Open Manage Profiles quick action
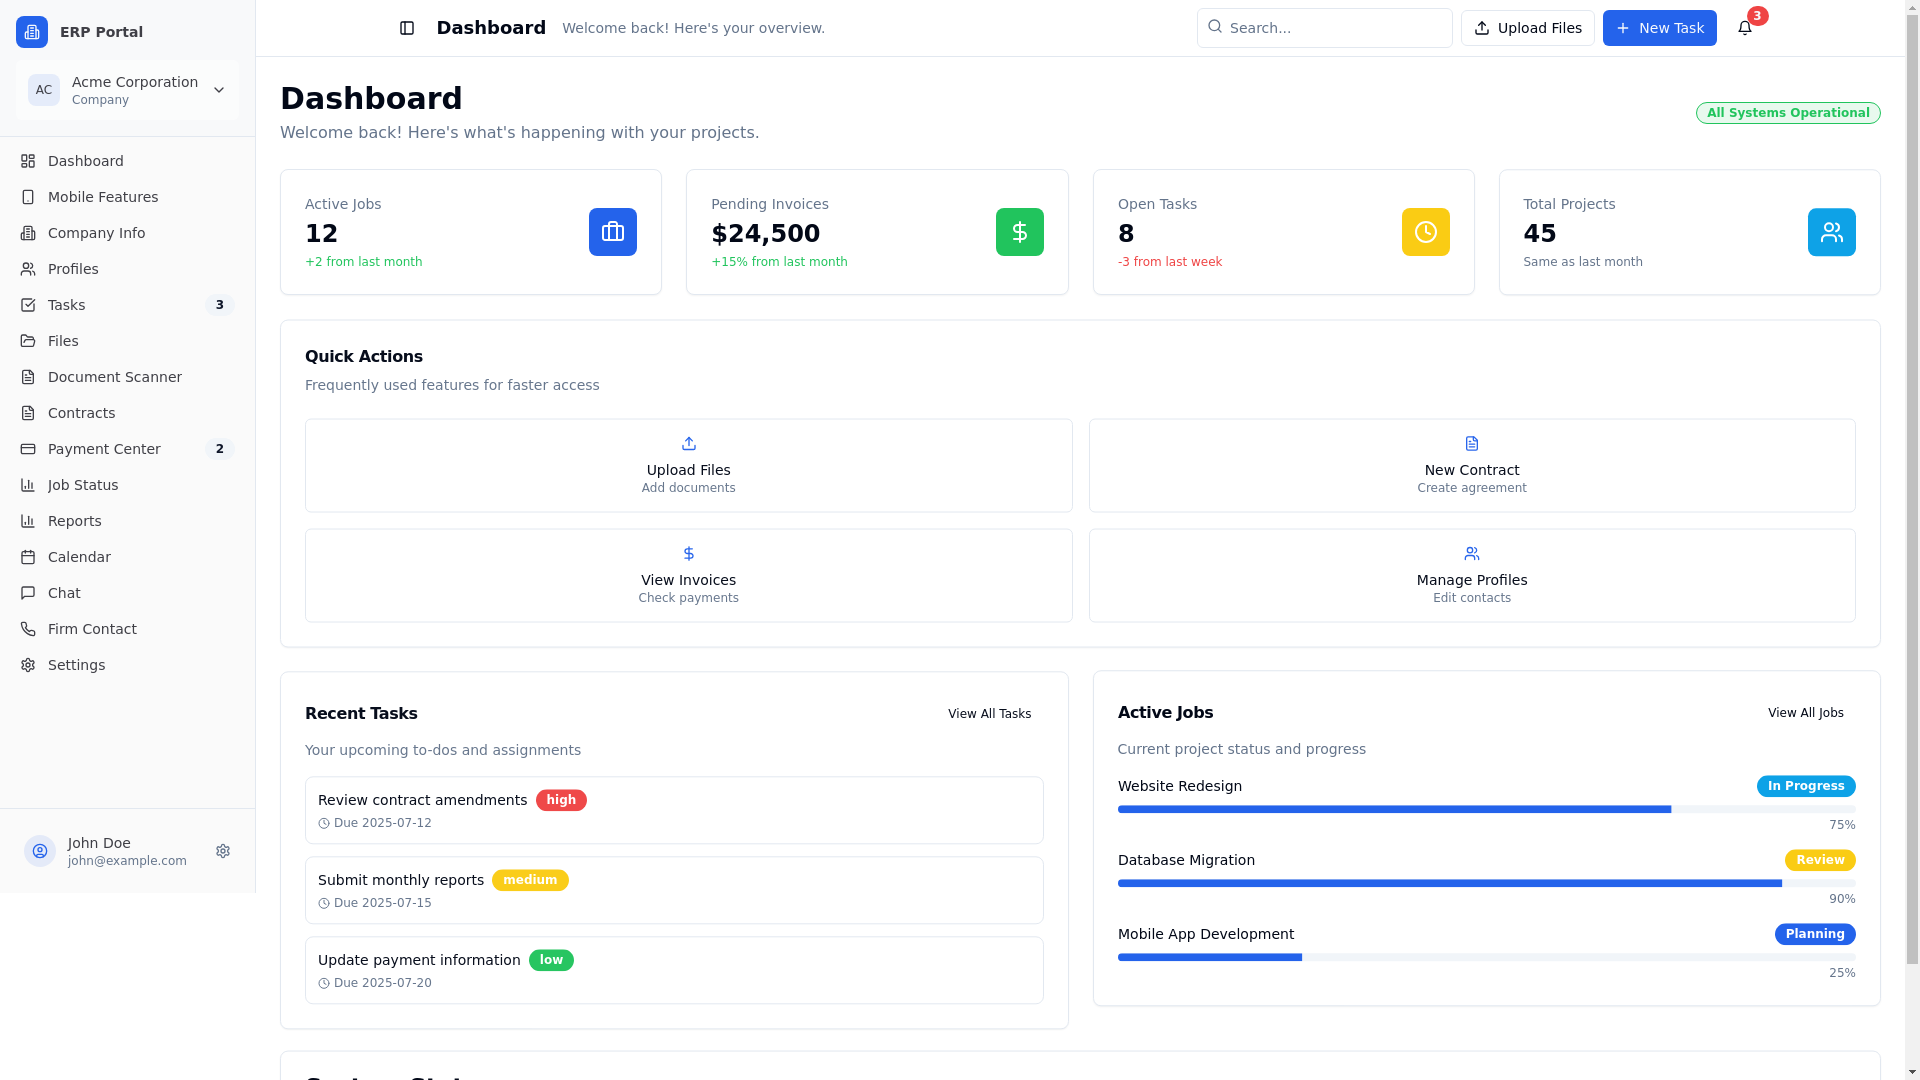Image resolution: width=1920 pixels, height=1080 pixels. click(1472, 576)
